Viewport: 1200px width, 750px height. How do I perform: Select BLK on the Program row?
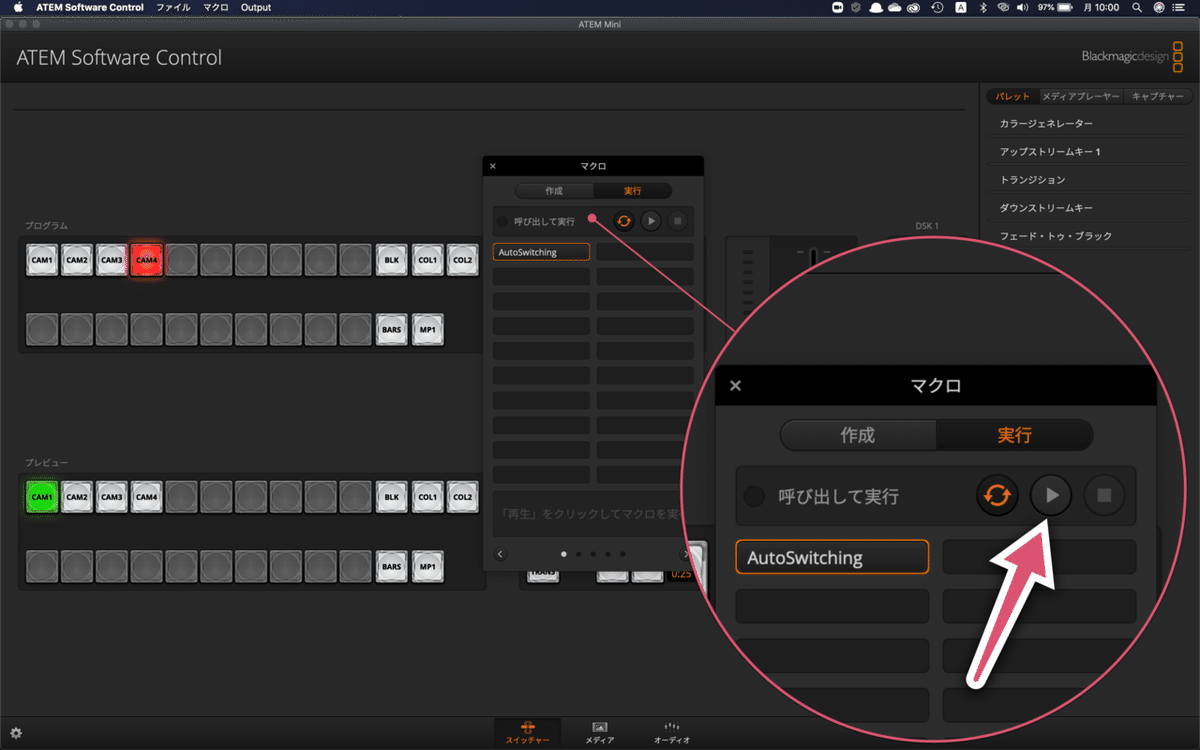tap(392, 260)
